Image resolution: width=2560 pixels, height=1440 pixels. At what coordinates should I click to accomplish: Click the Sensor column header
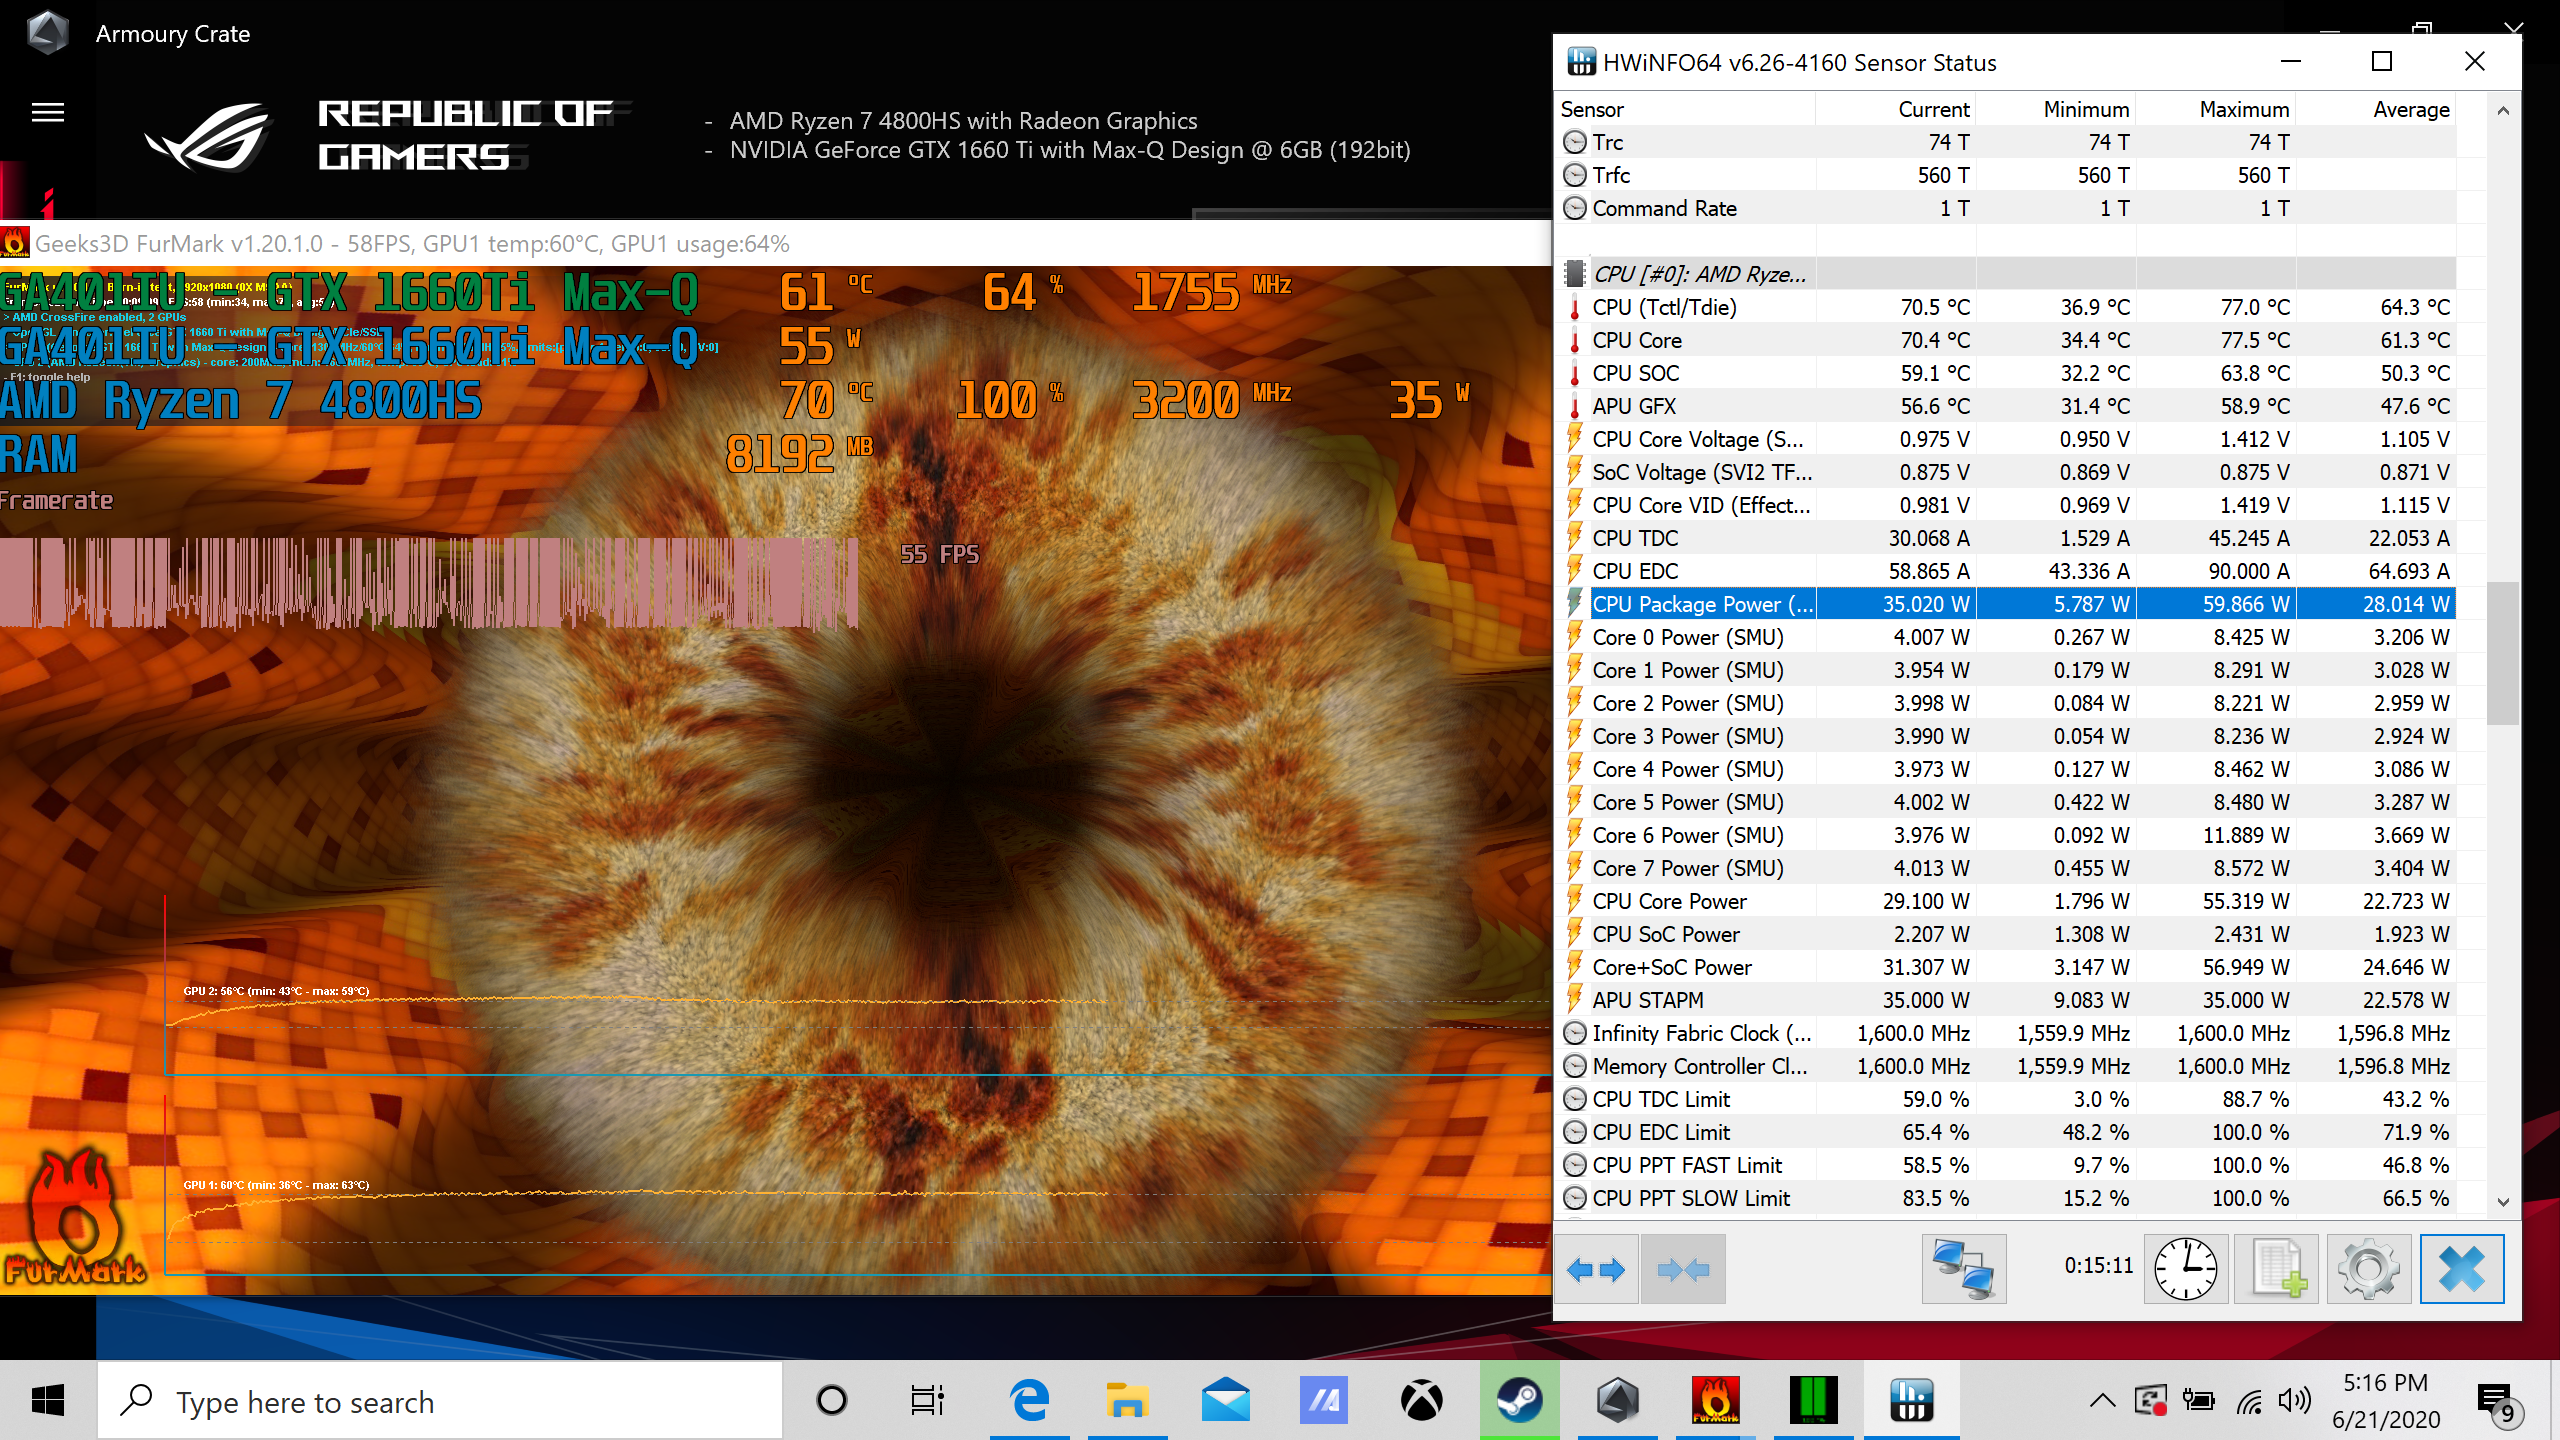1686,109
